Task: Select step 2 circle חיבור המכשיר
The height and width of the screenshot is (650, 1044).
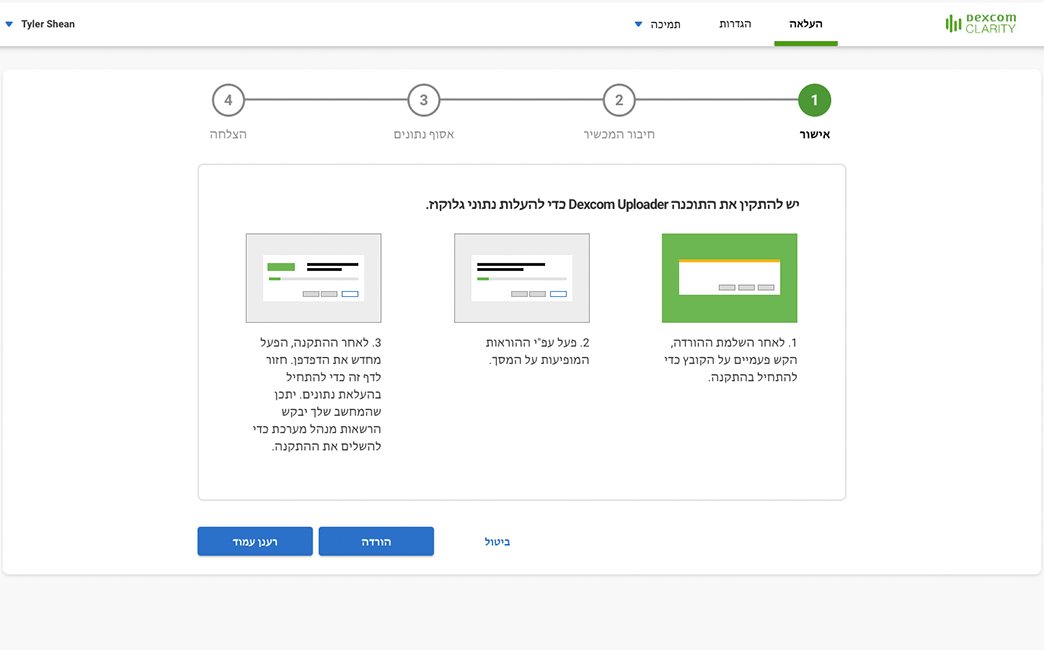Action: coord(619,100)
